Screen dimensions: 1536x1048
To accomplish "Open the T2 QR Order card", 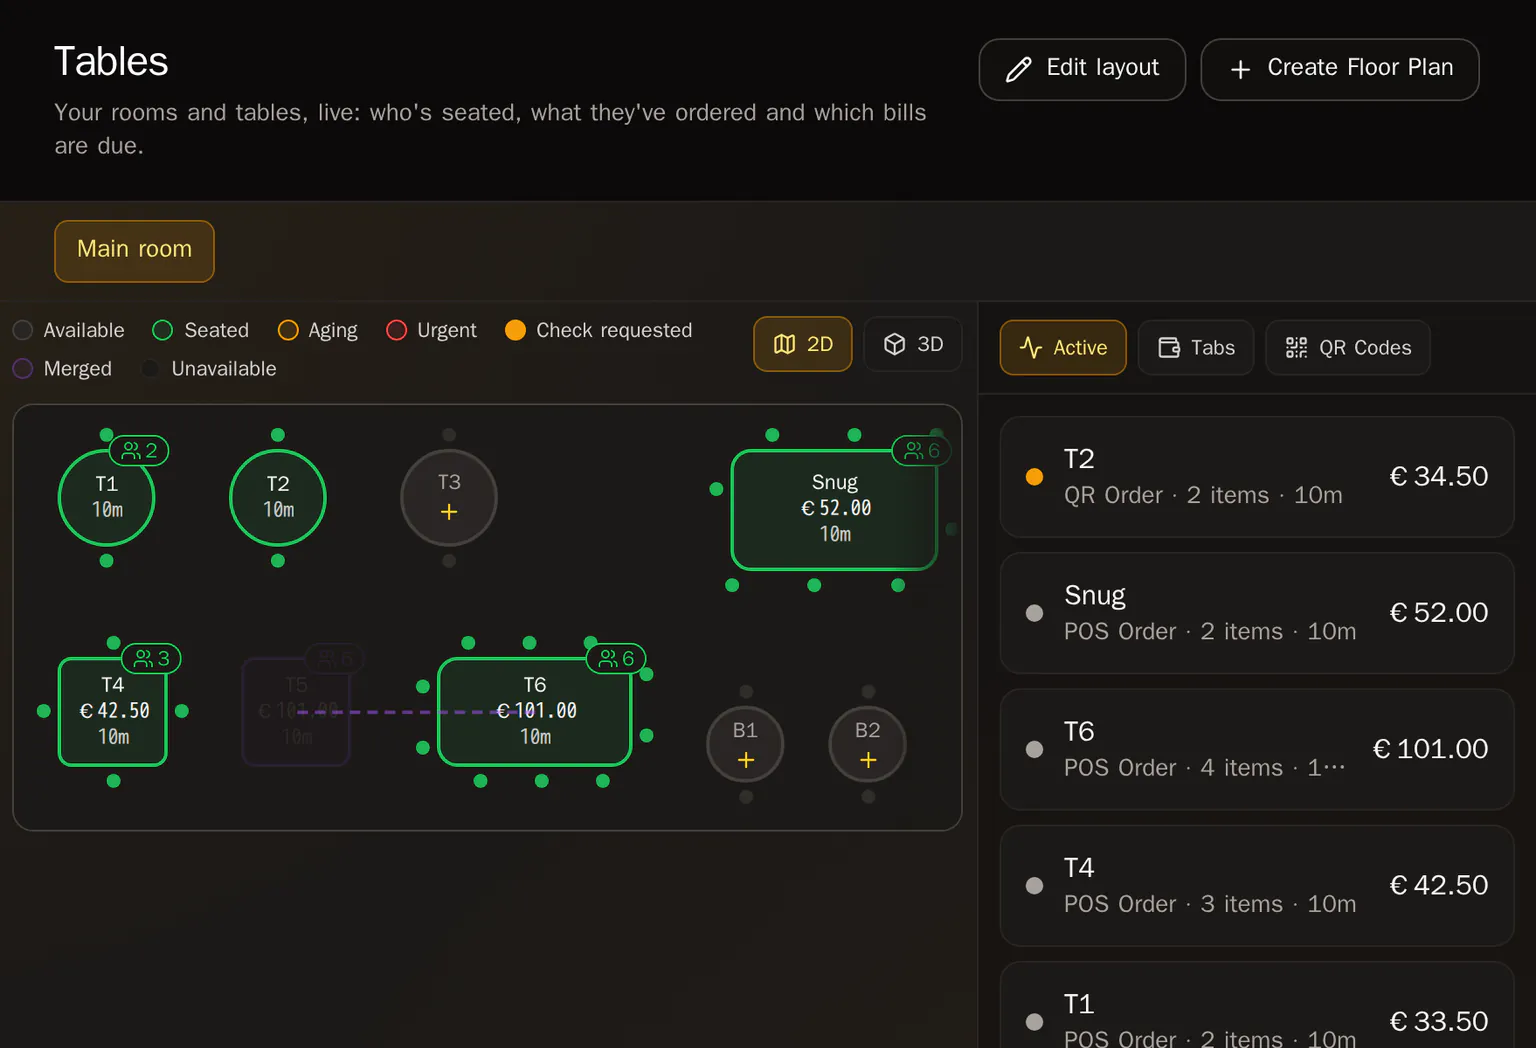I will pyautogui.click(x=1257, y=477).
